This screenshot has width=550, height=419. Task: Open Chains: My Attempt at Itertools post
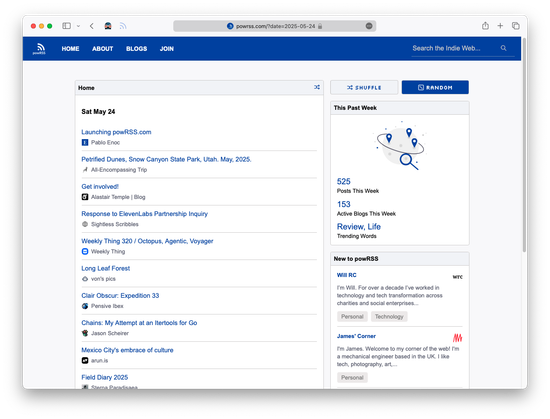click(x=139, y=323)
